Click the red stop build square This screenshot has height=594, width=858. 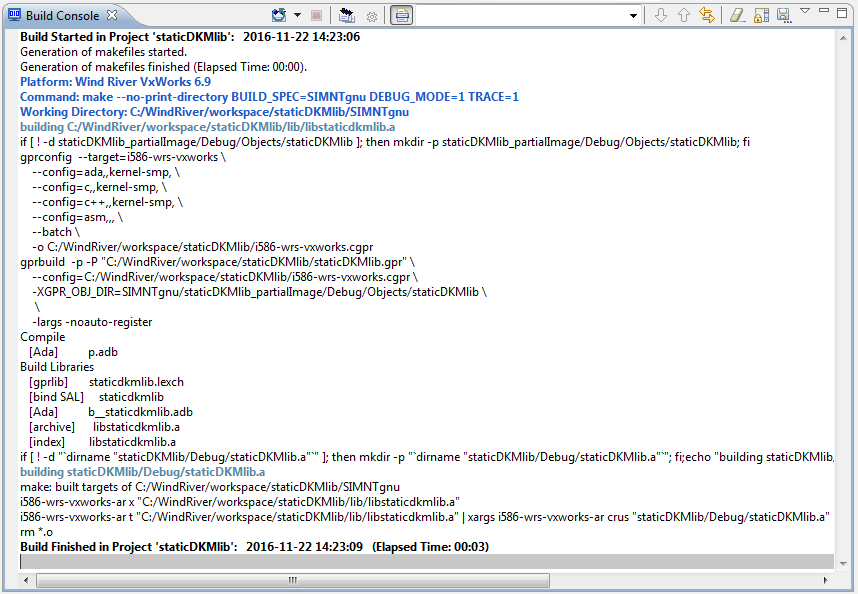pos(316,15)
